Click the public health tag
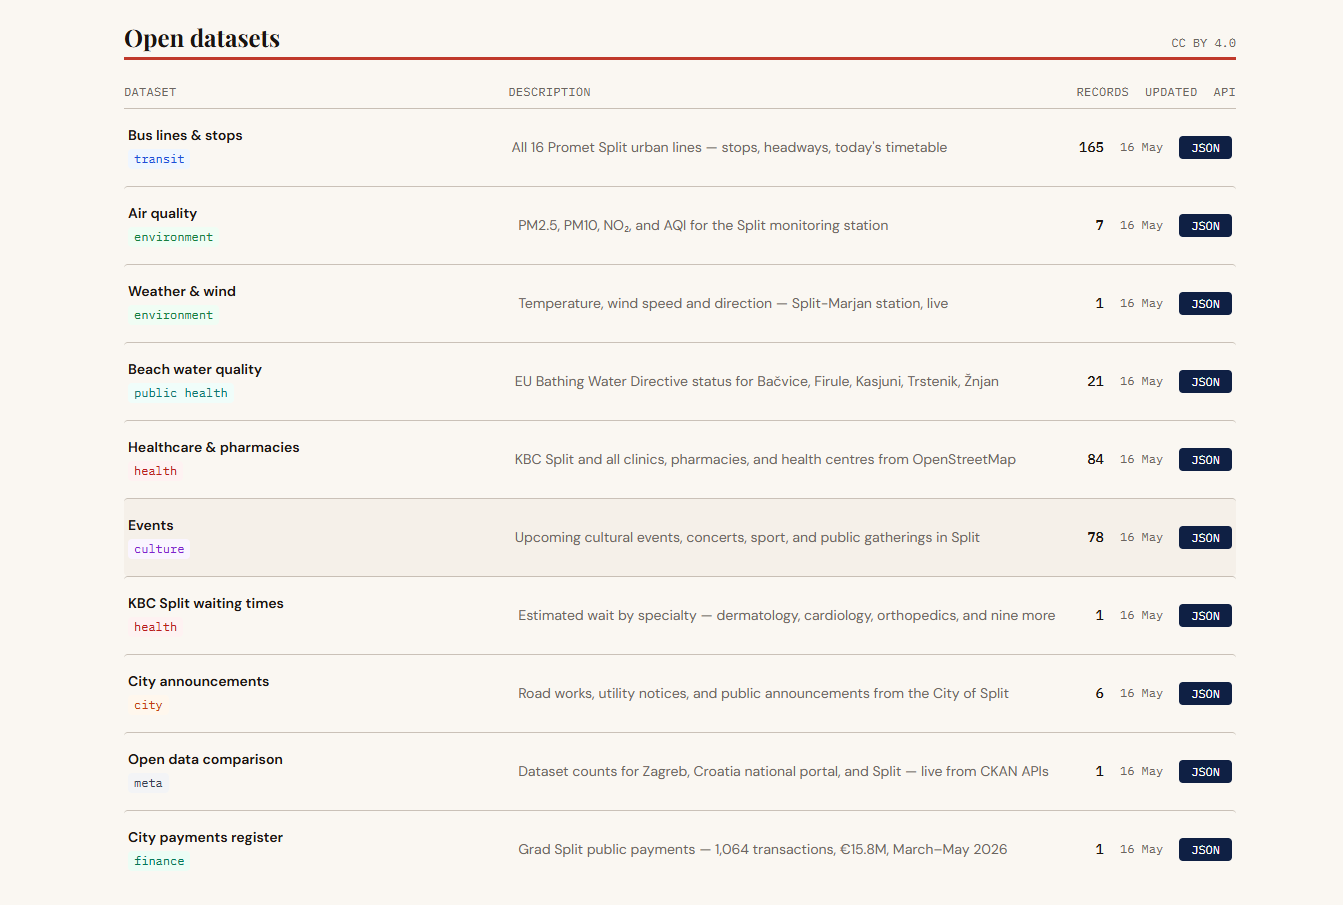This screenshot has height=905, width=1343. pos(181,393)
